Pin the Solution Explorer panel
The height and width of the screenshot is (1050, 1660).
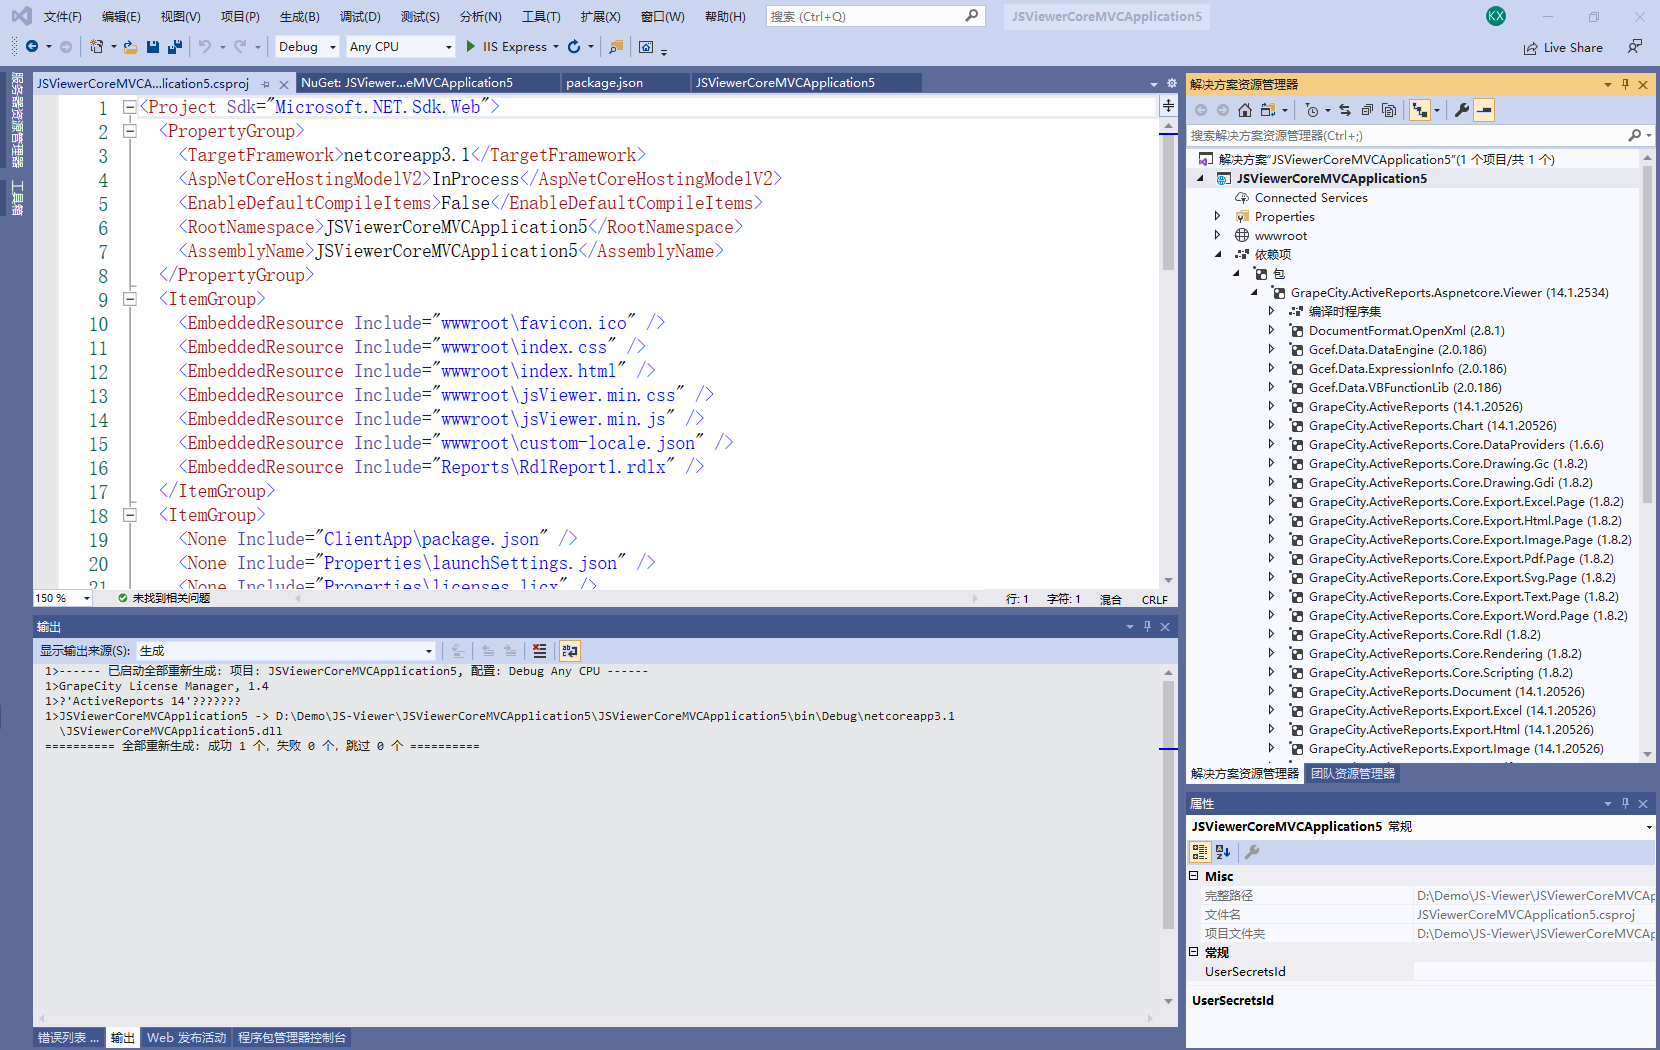coord(1626,84)
